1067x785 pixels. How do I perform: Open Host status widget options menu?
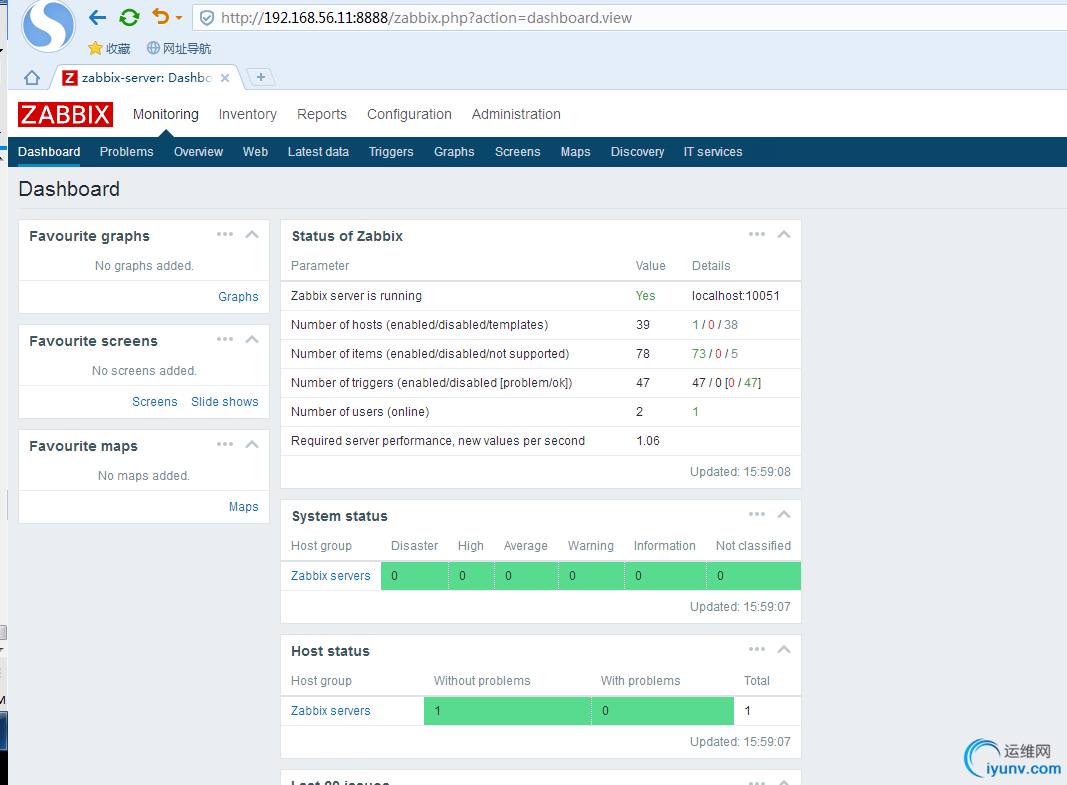757,649
